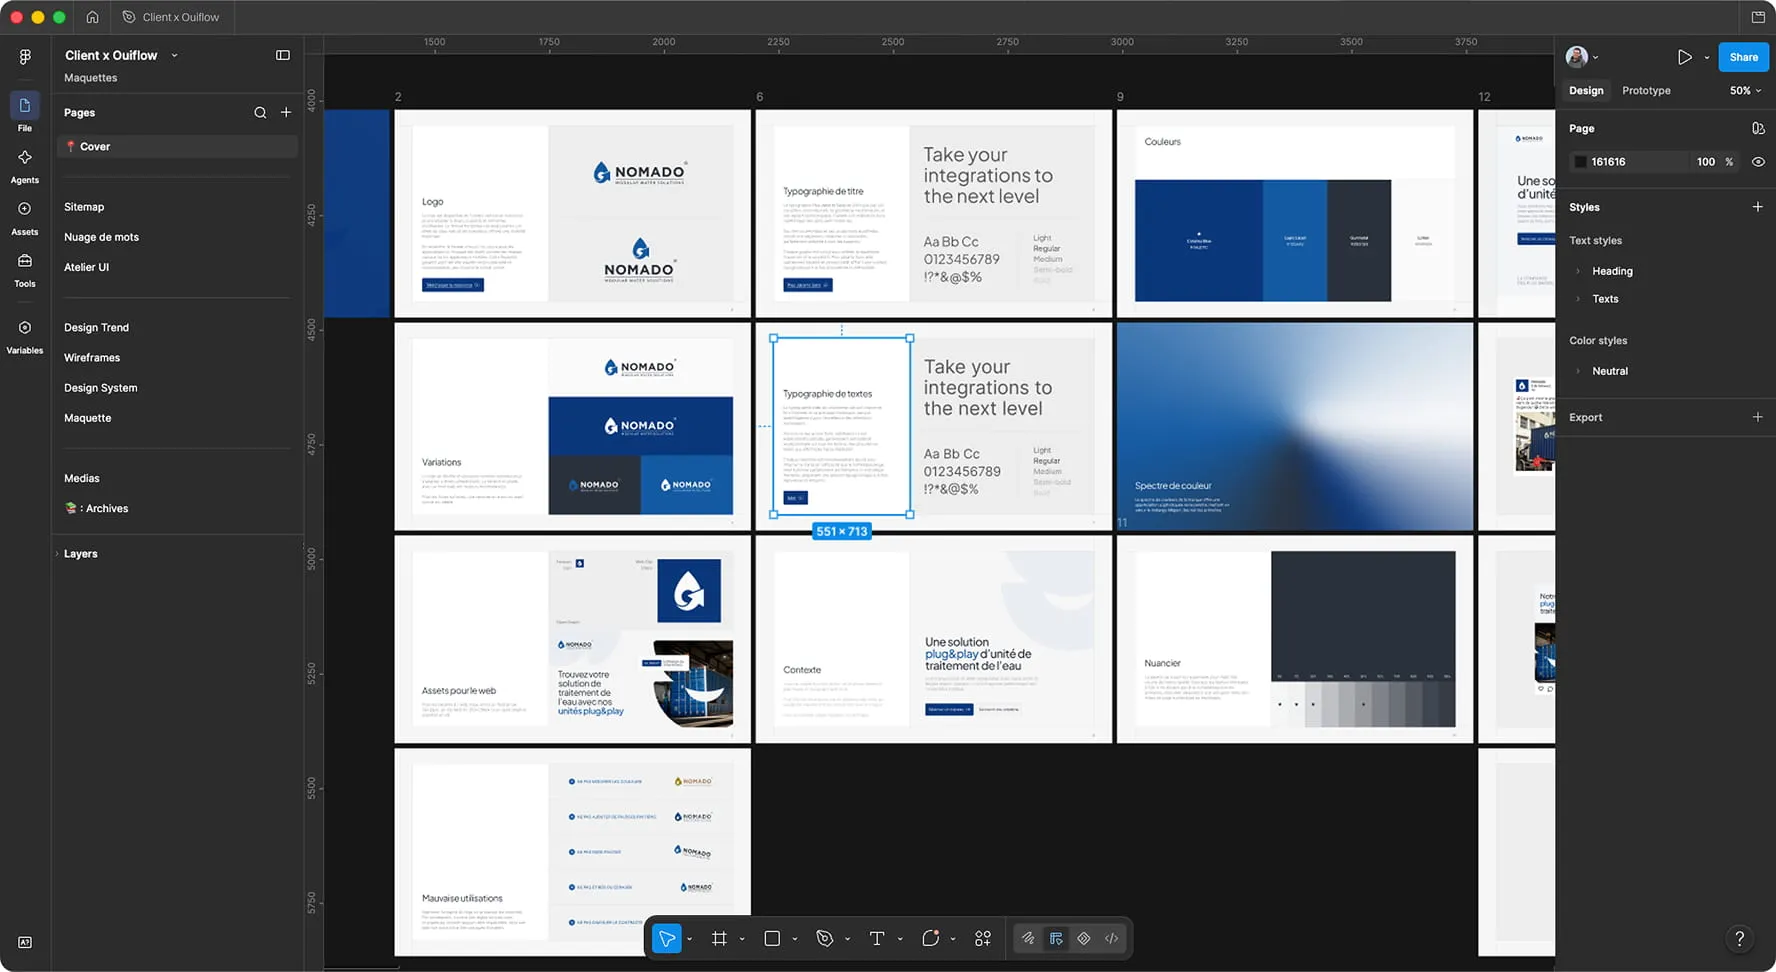This screenshot has height=972, width=1776.
Task: Open the Variables panel
Action: coord(25,337)
